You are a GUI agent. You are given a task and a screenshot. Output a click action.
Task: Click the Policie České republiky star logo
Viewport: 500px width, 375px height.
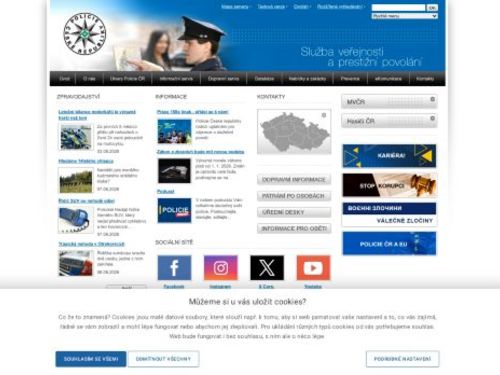[x=85, y=34]
